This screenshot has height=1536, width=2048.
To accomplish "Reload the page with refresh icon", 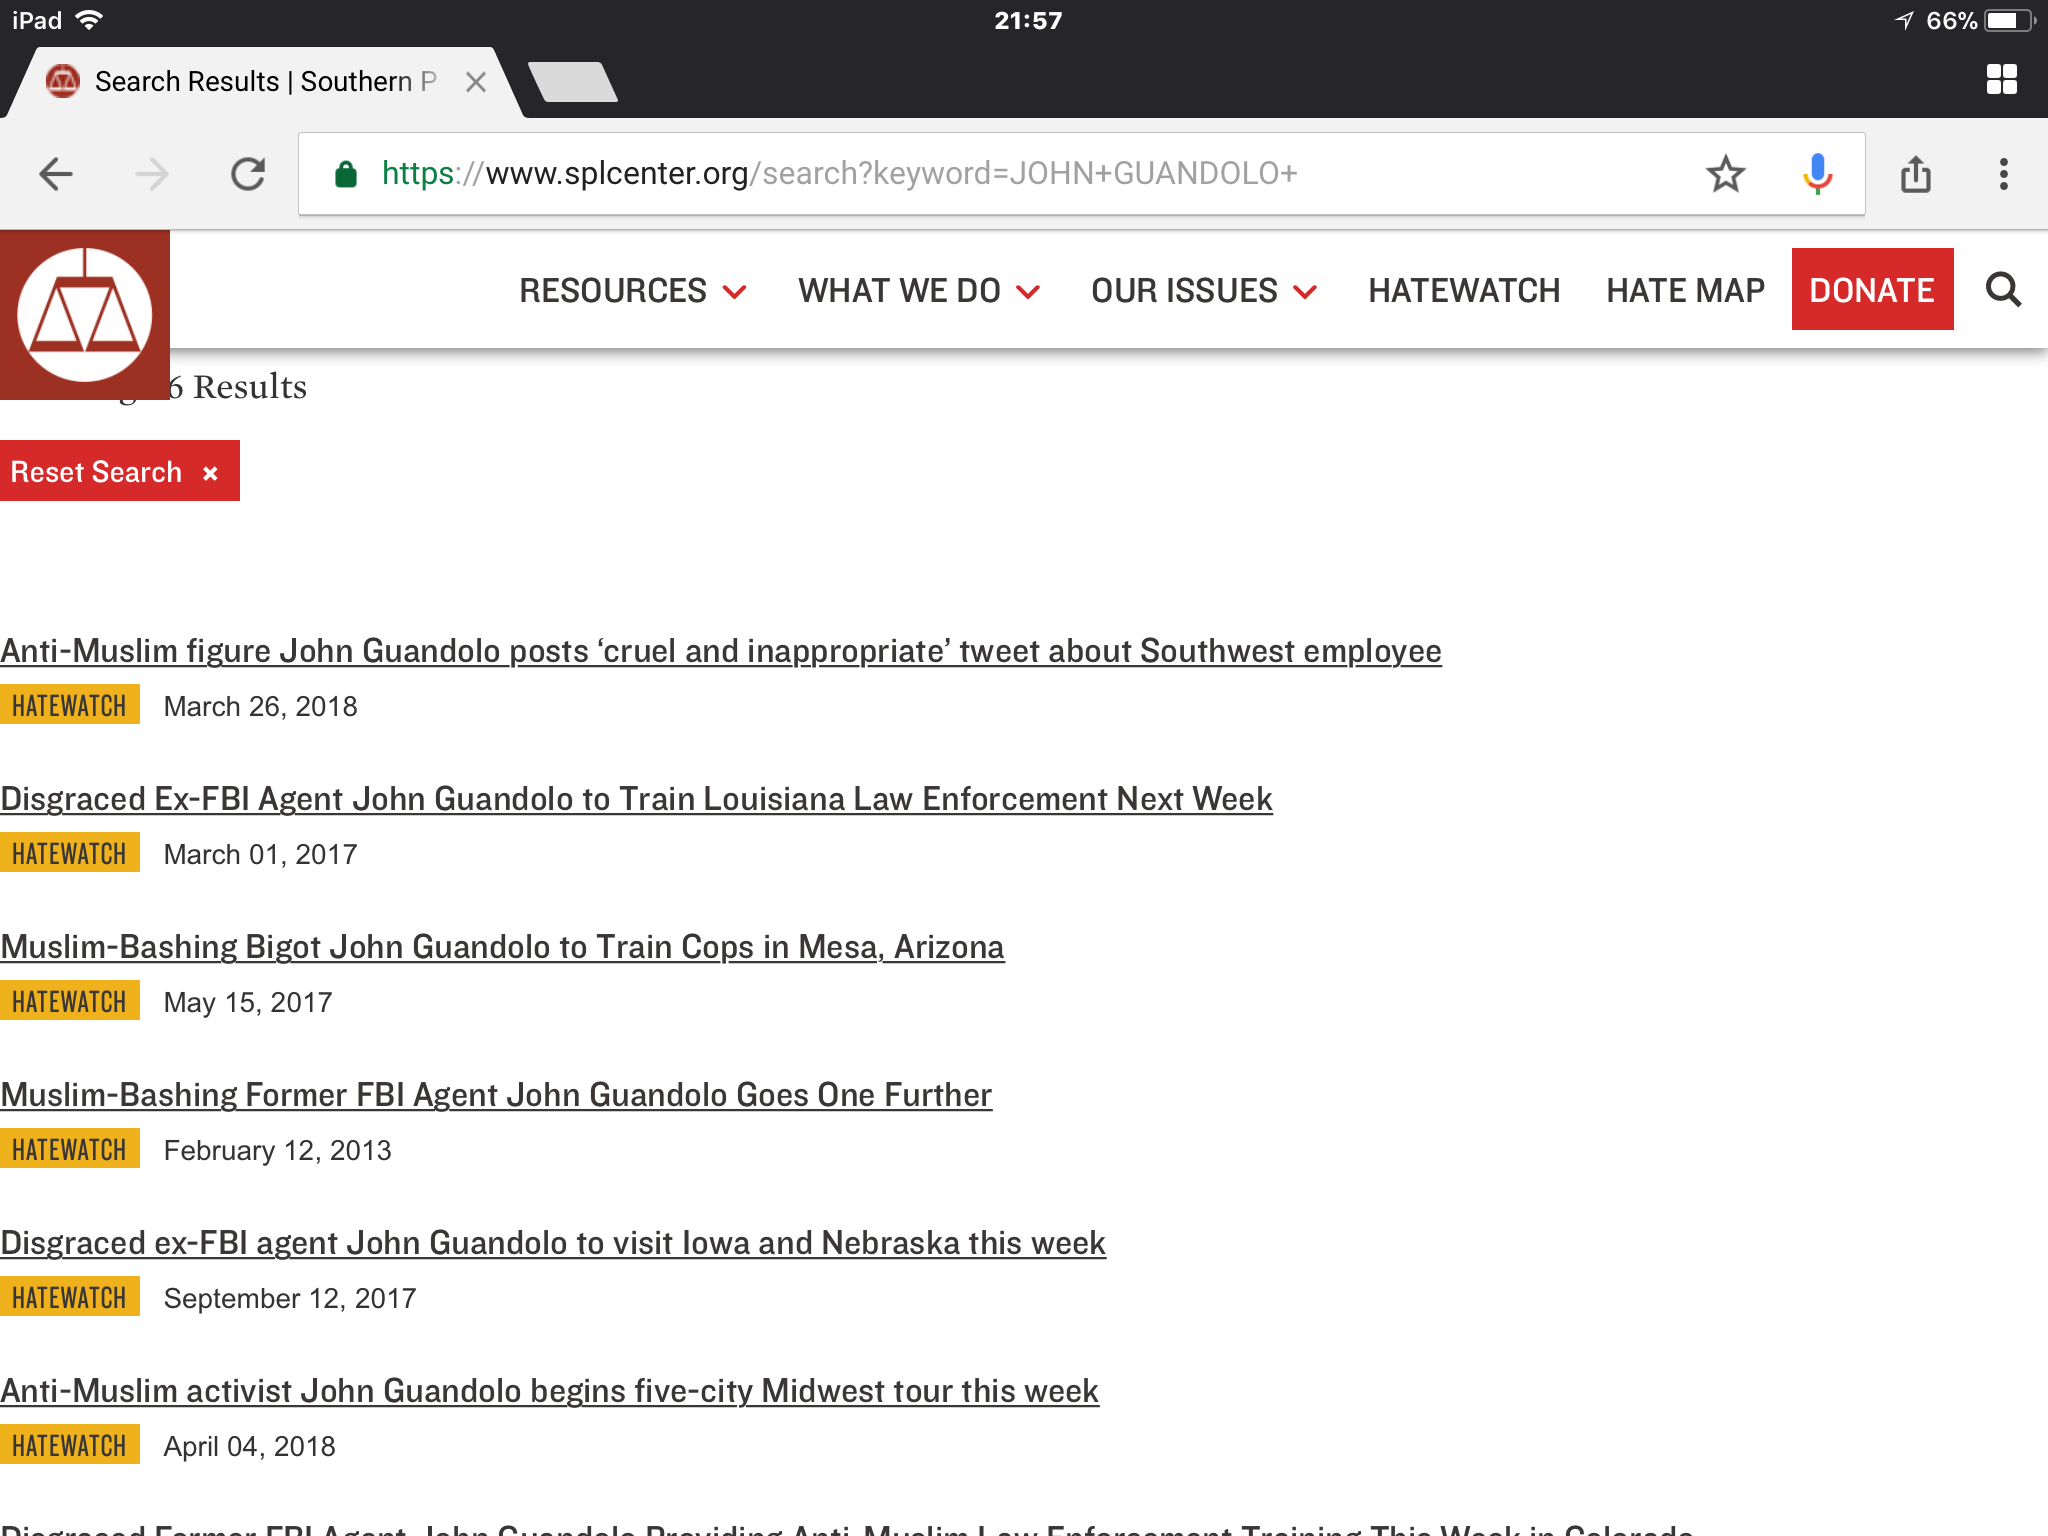I will pyautogui.click(x=248, y=174).
